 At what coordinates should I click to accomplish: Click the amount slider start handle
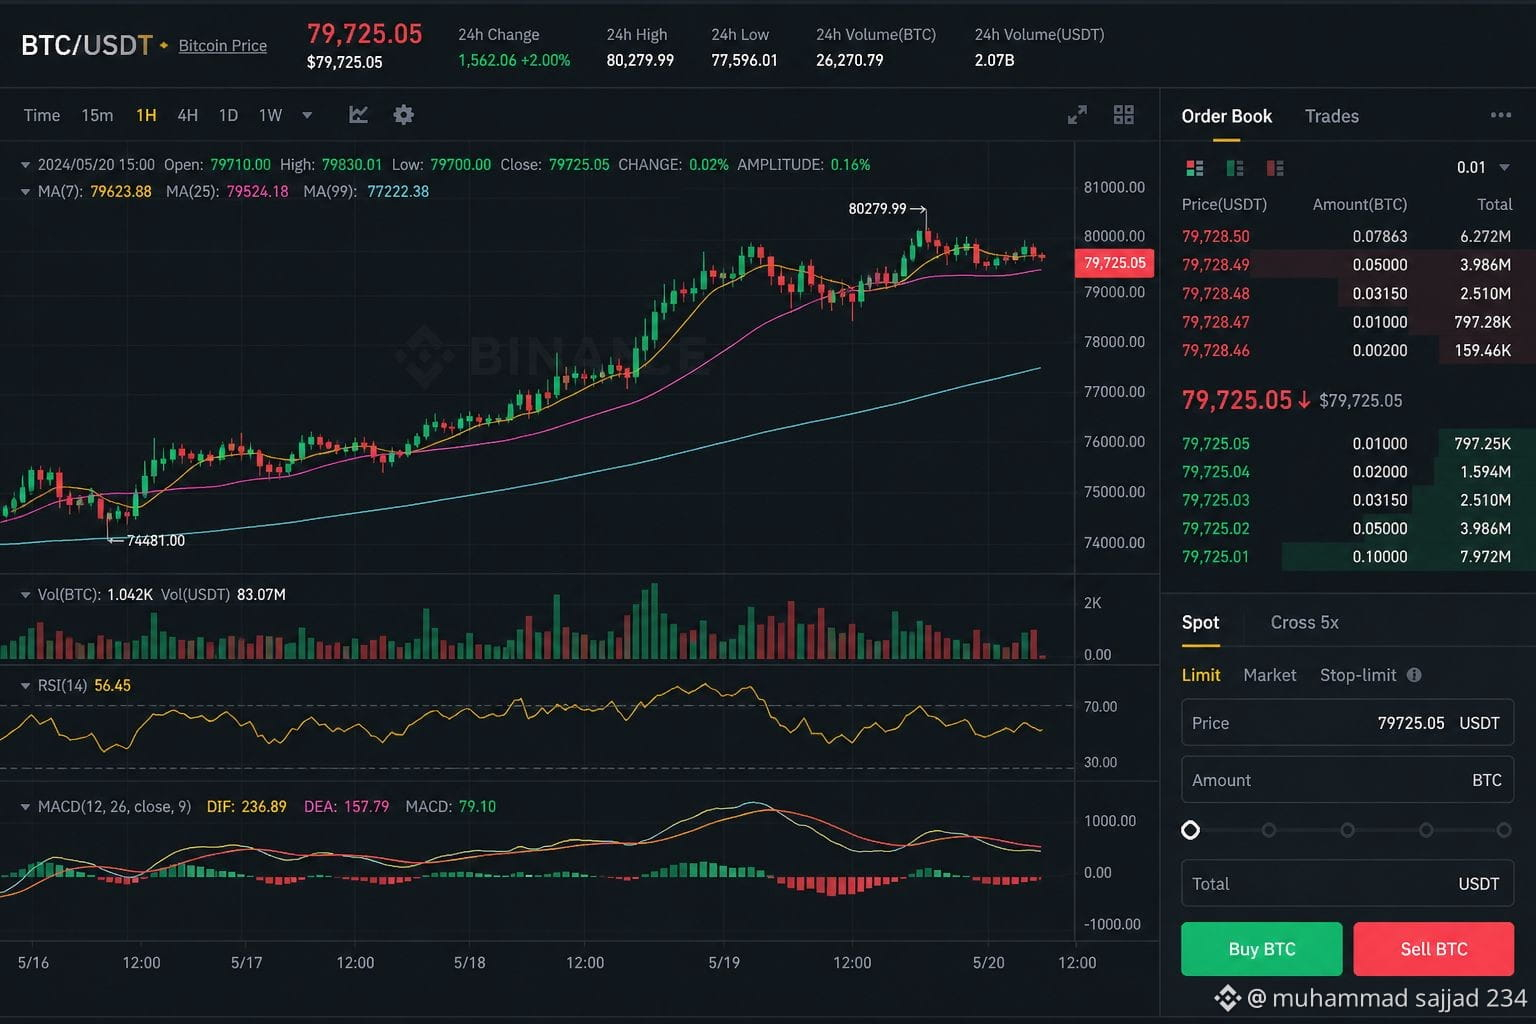[x=1190, y=830]
